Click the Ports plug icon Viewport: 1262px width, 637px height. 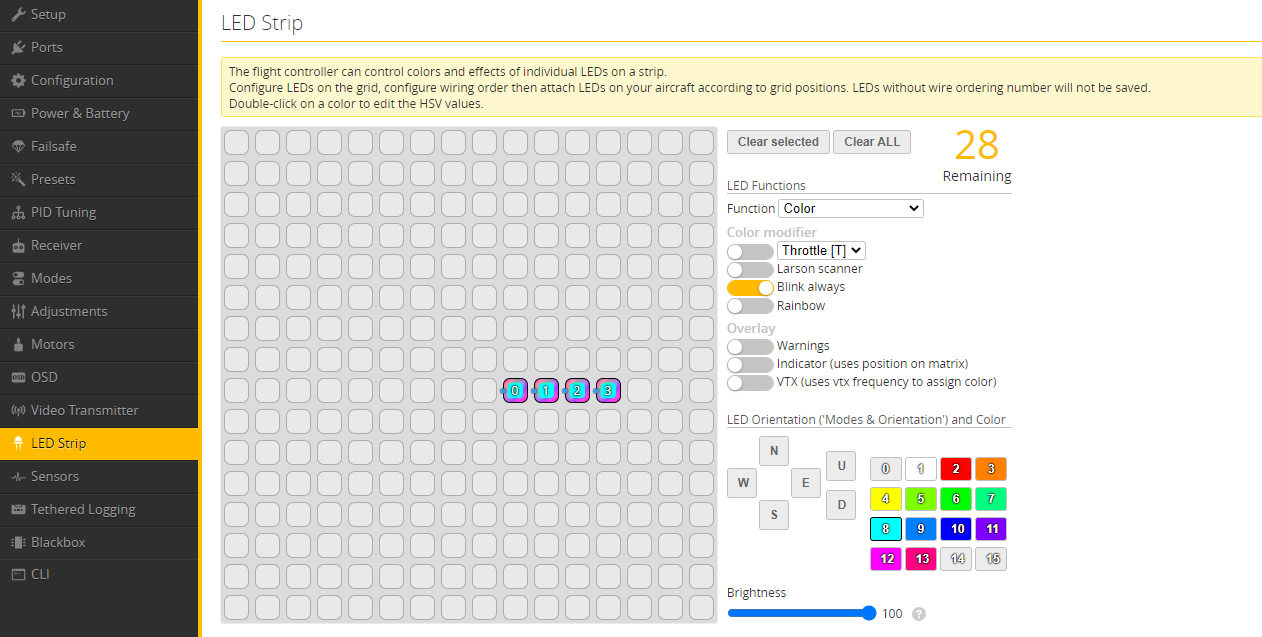18,47
